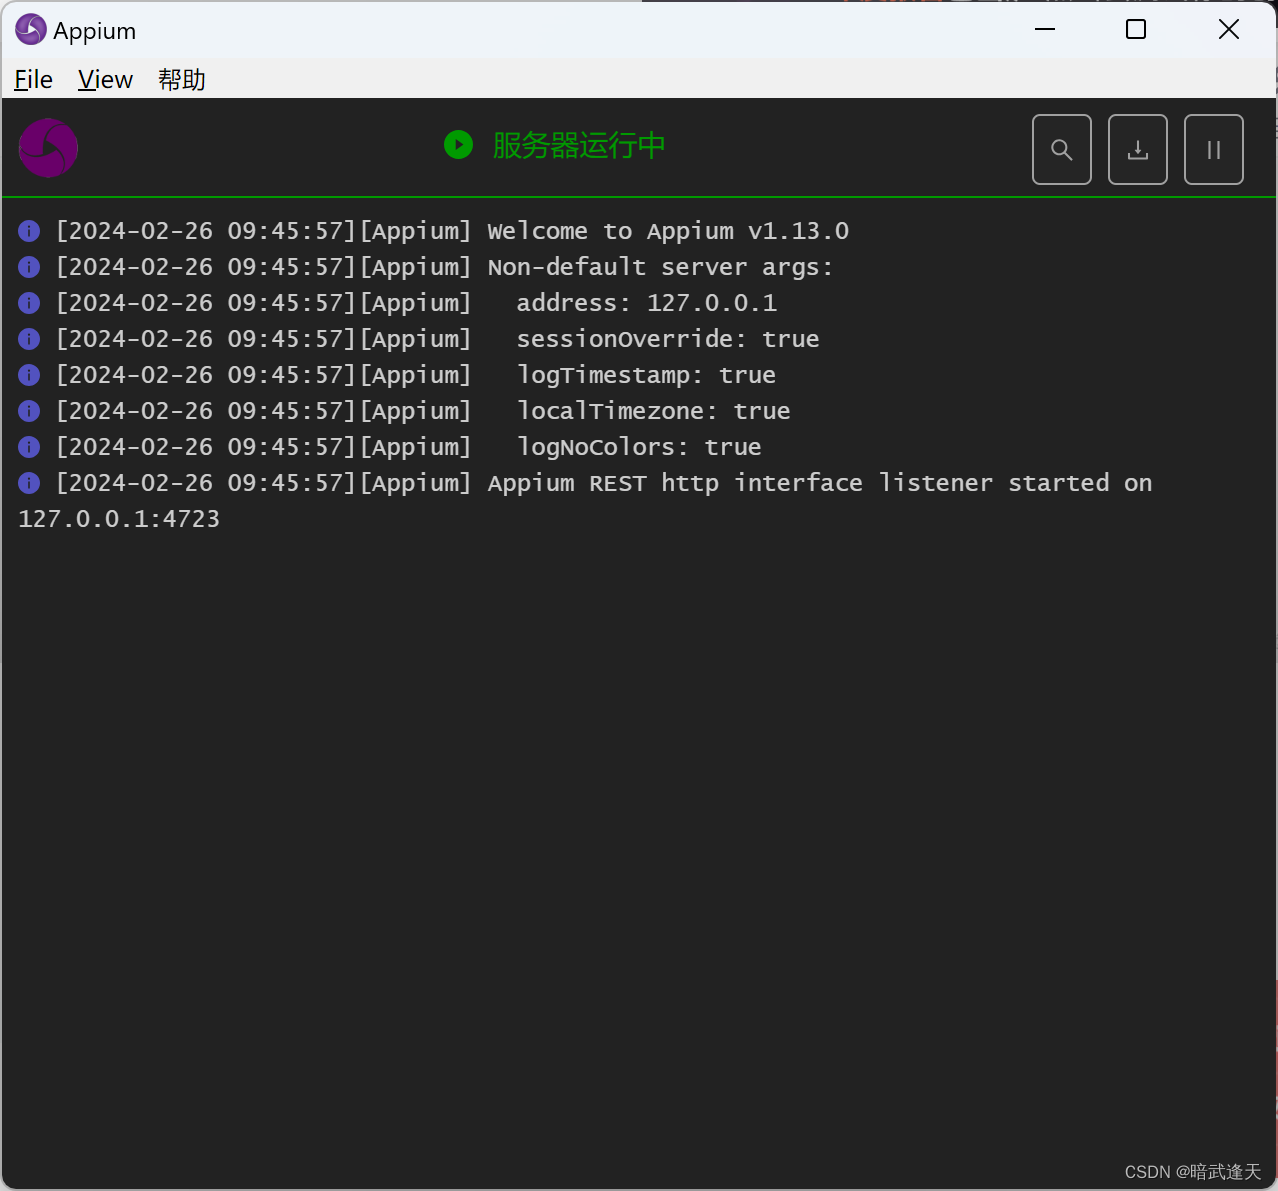Download raw logs with the download button
The width and height of the screenshot is (1278, 1191).
1138,150
